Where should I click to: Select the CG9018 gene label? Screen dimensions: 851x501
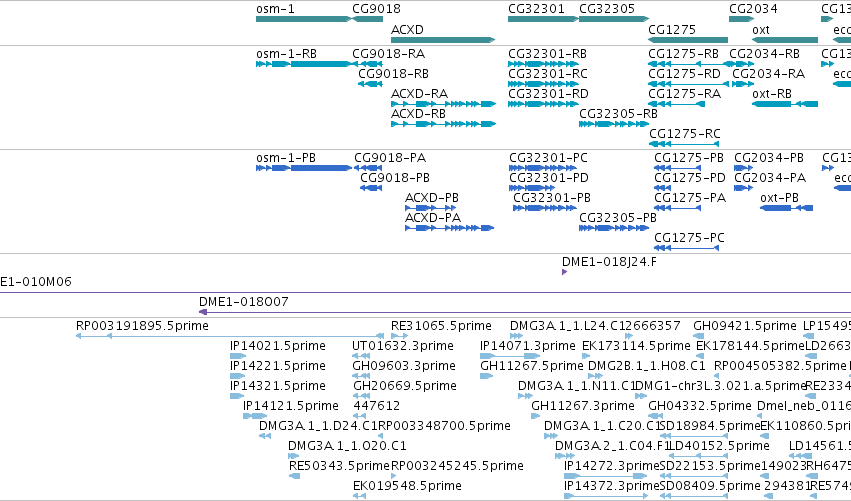point(376,9)
